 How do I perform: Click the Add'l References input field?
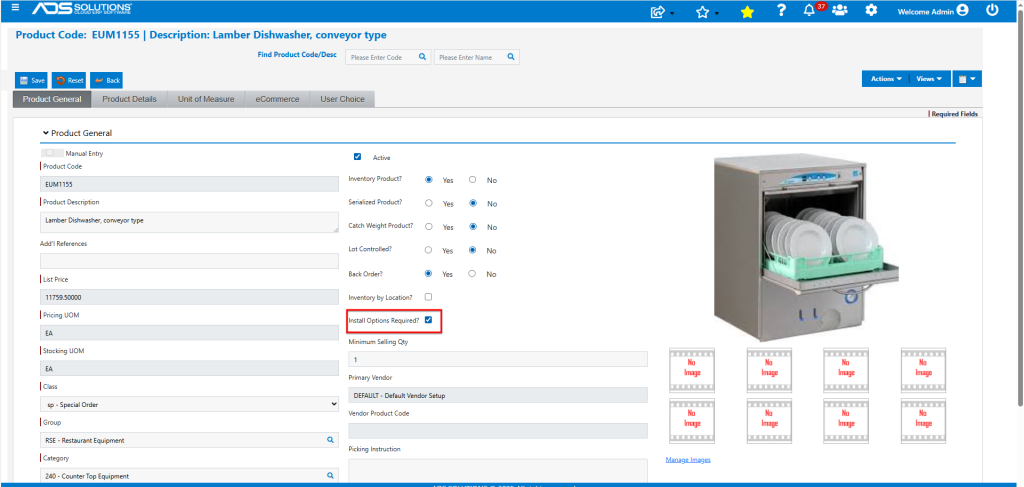(x=189, y=261)
